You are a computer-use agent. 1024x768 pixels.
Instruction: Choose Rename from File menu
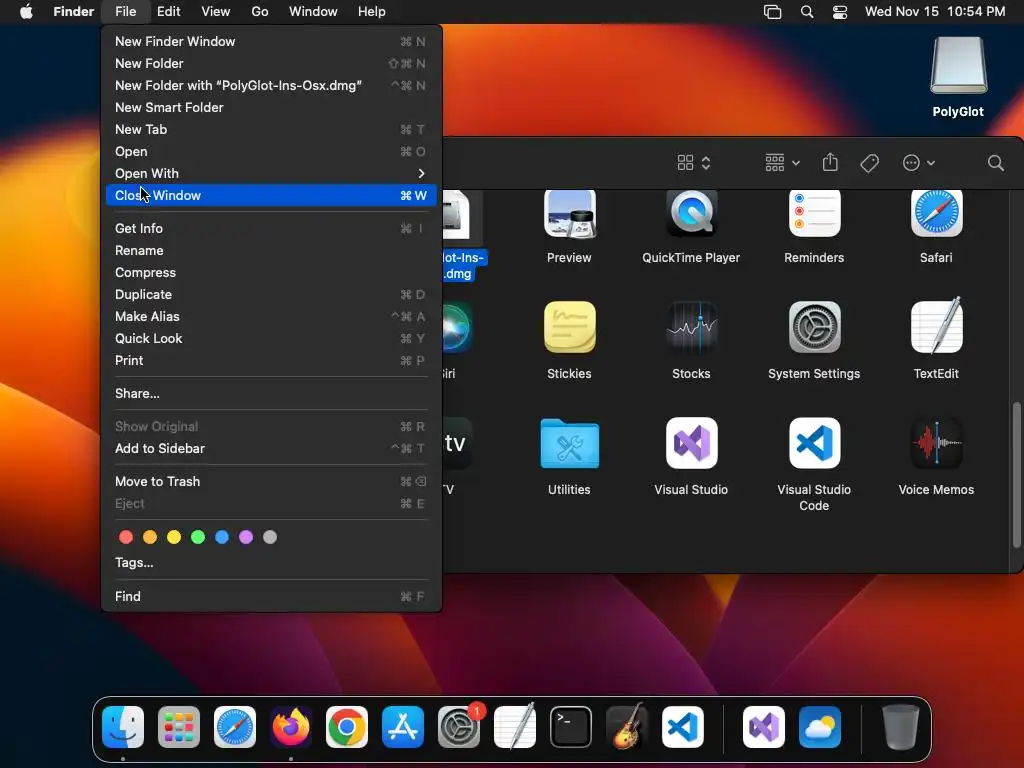(x=271, y=251)
